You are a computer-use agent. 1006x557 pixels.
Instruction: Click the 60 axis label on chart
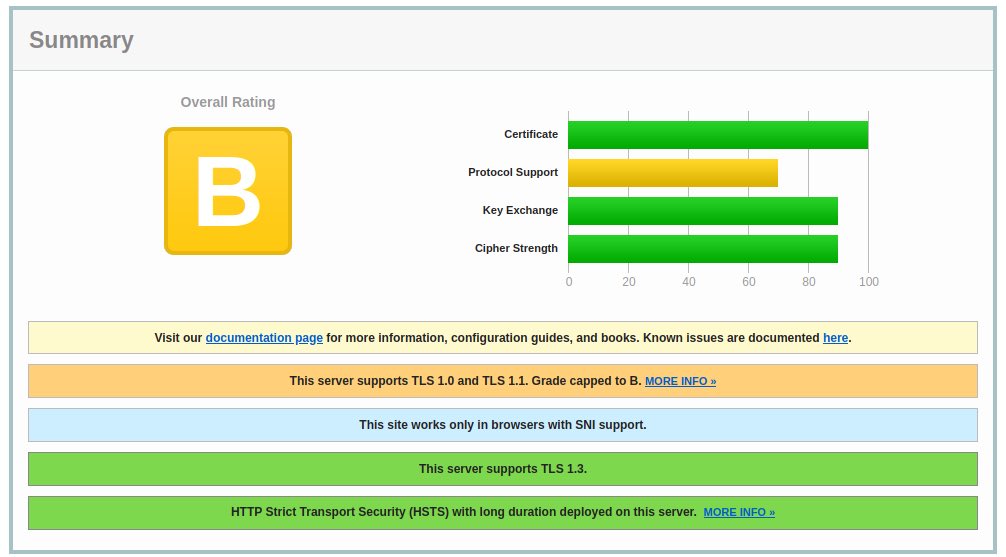(x=749, y=282)
